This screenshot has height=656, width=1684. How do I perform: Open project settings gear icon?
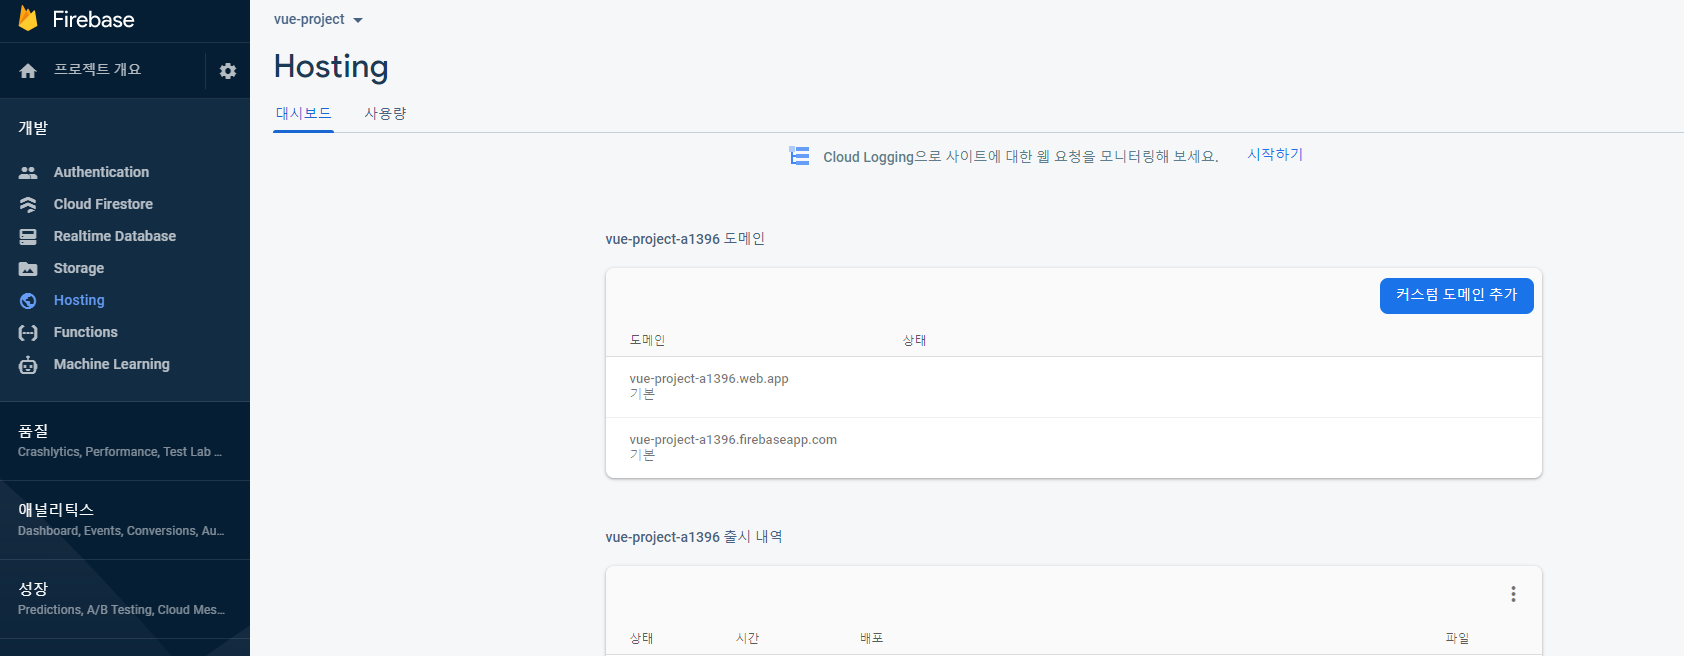coord(228,71)
